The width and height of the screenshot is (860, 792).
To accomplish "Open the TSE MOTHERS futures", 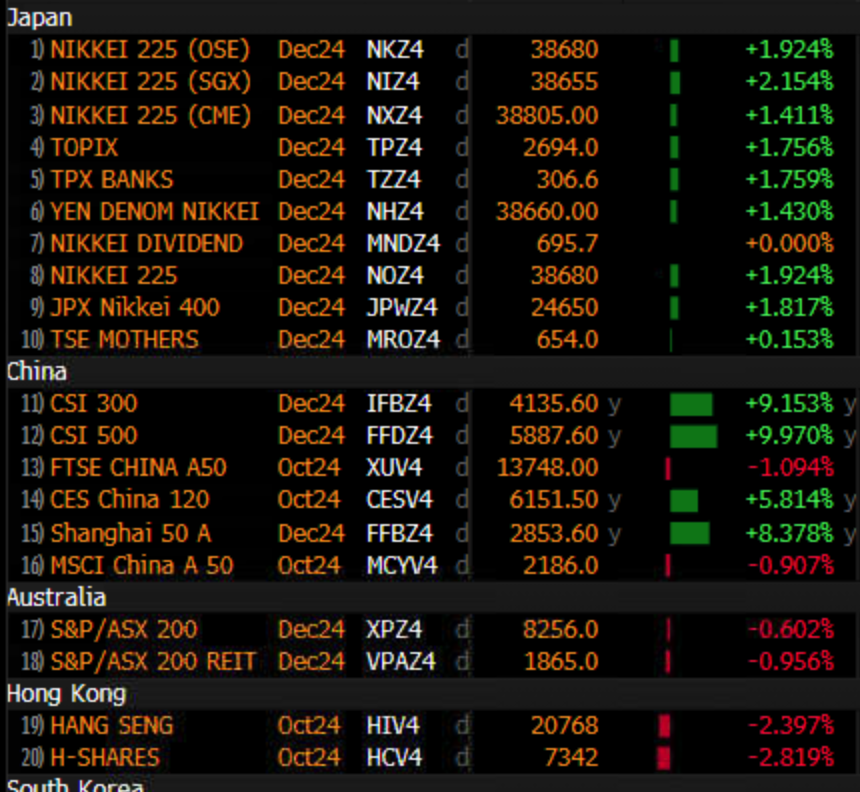I will 125,340.
